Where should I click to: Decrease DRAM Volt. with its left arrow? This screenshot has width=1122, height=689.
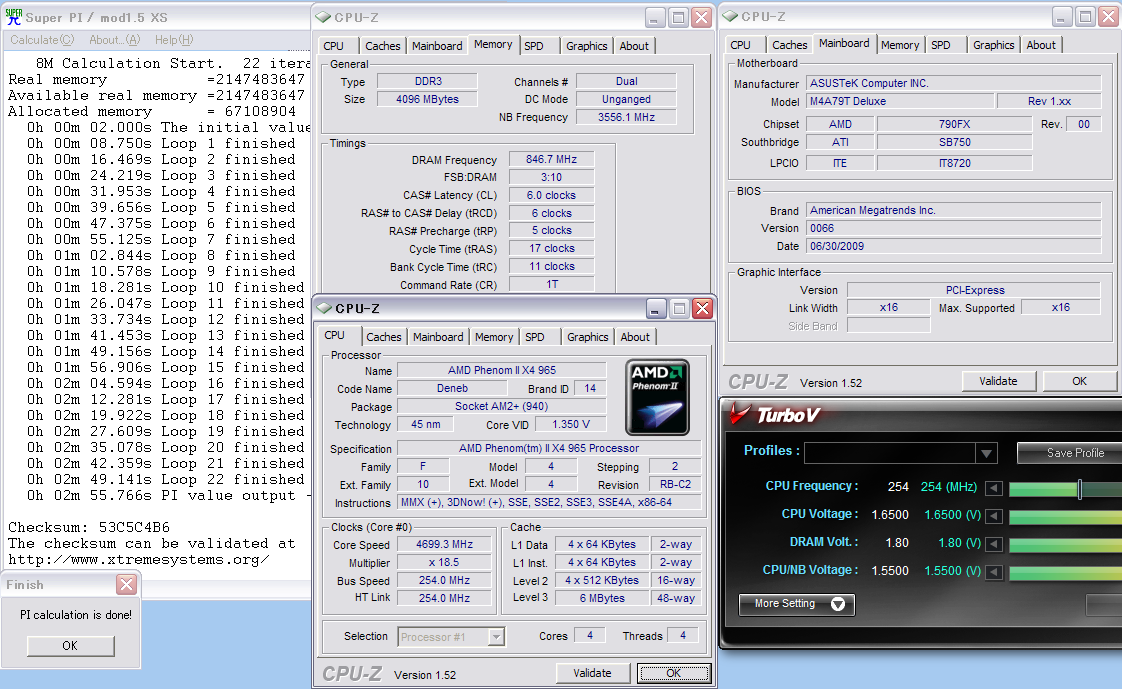(993, 544)
